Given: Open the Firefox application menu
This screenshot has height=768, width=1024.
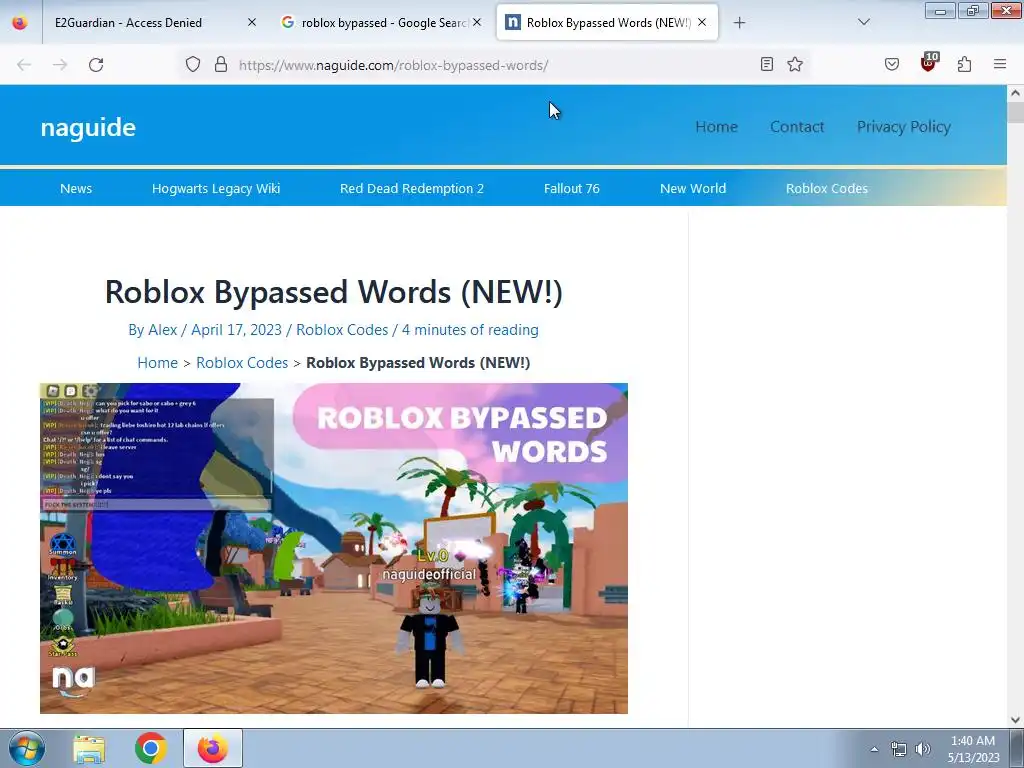Looking at the screenshot, I should [x=1000, y=64].
